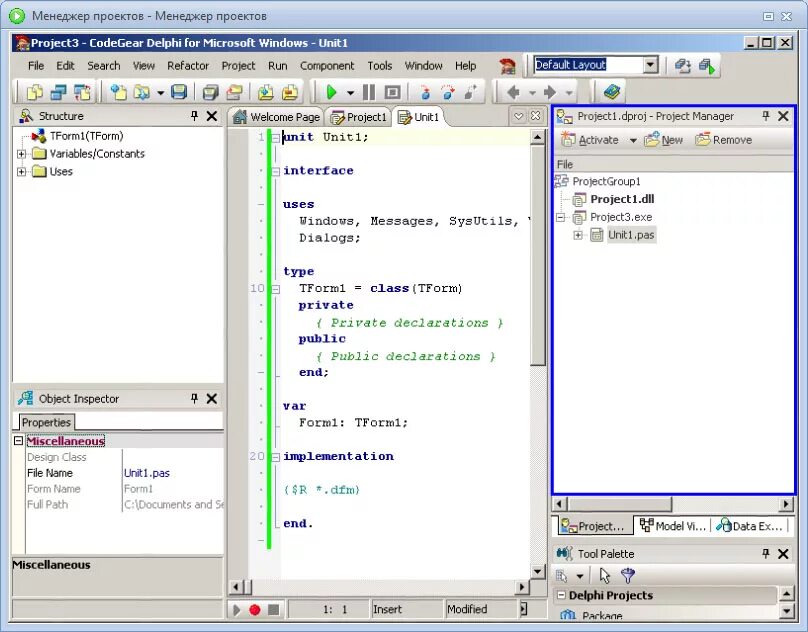Click Remove File from Project icon

click(x=290, y=92)
